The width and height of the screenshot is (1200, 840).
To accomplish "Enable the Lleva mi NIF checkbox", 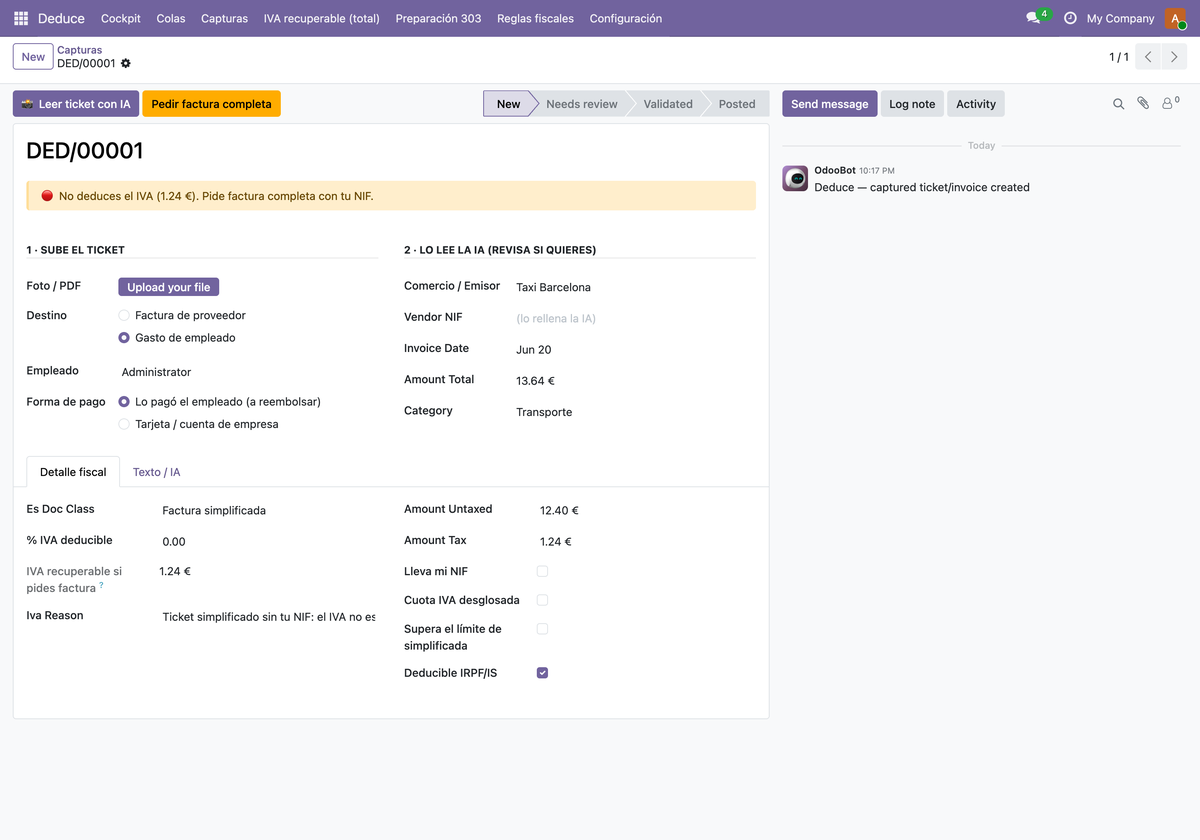I will point(542,571).
